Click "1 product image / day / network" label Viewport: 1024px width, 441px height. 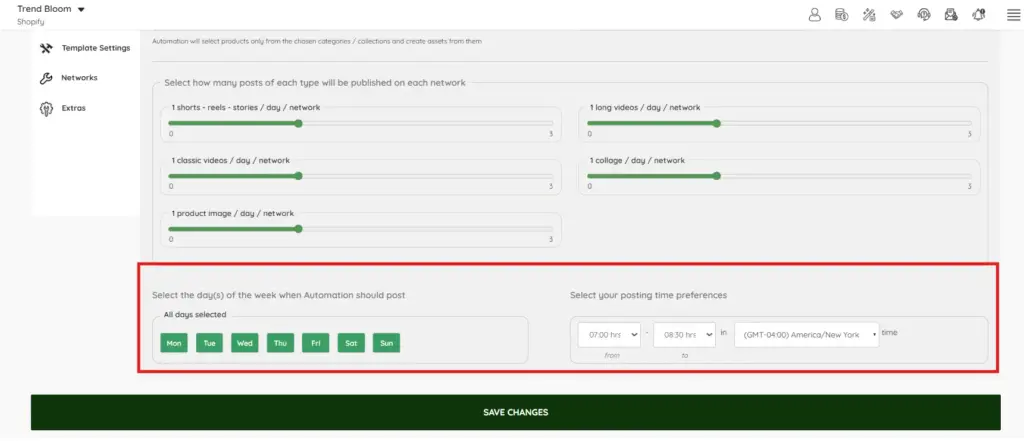(232, 213)
